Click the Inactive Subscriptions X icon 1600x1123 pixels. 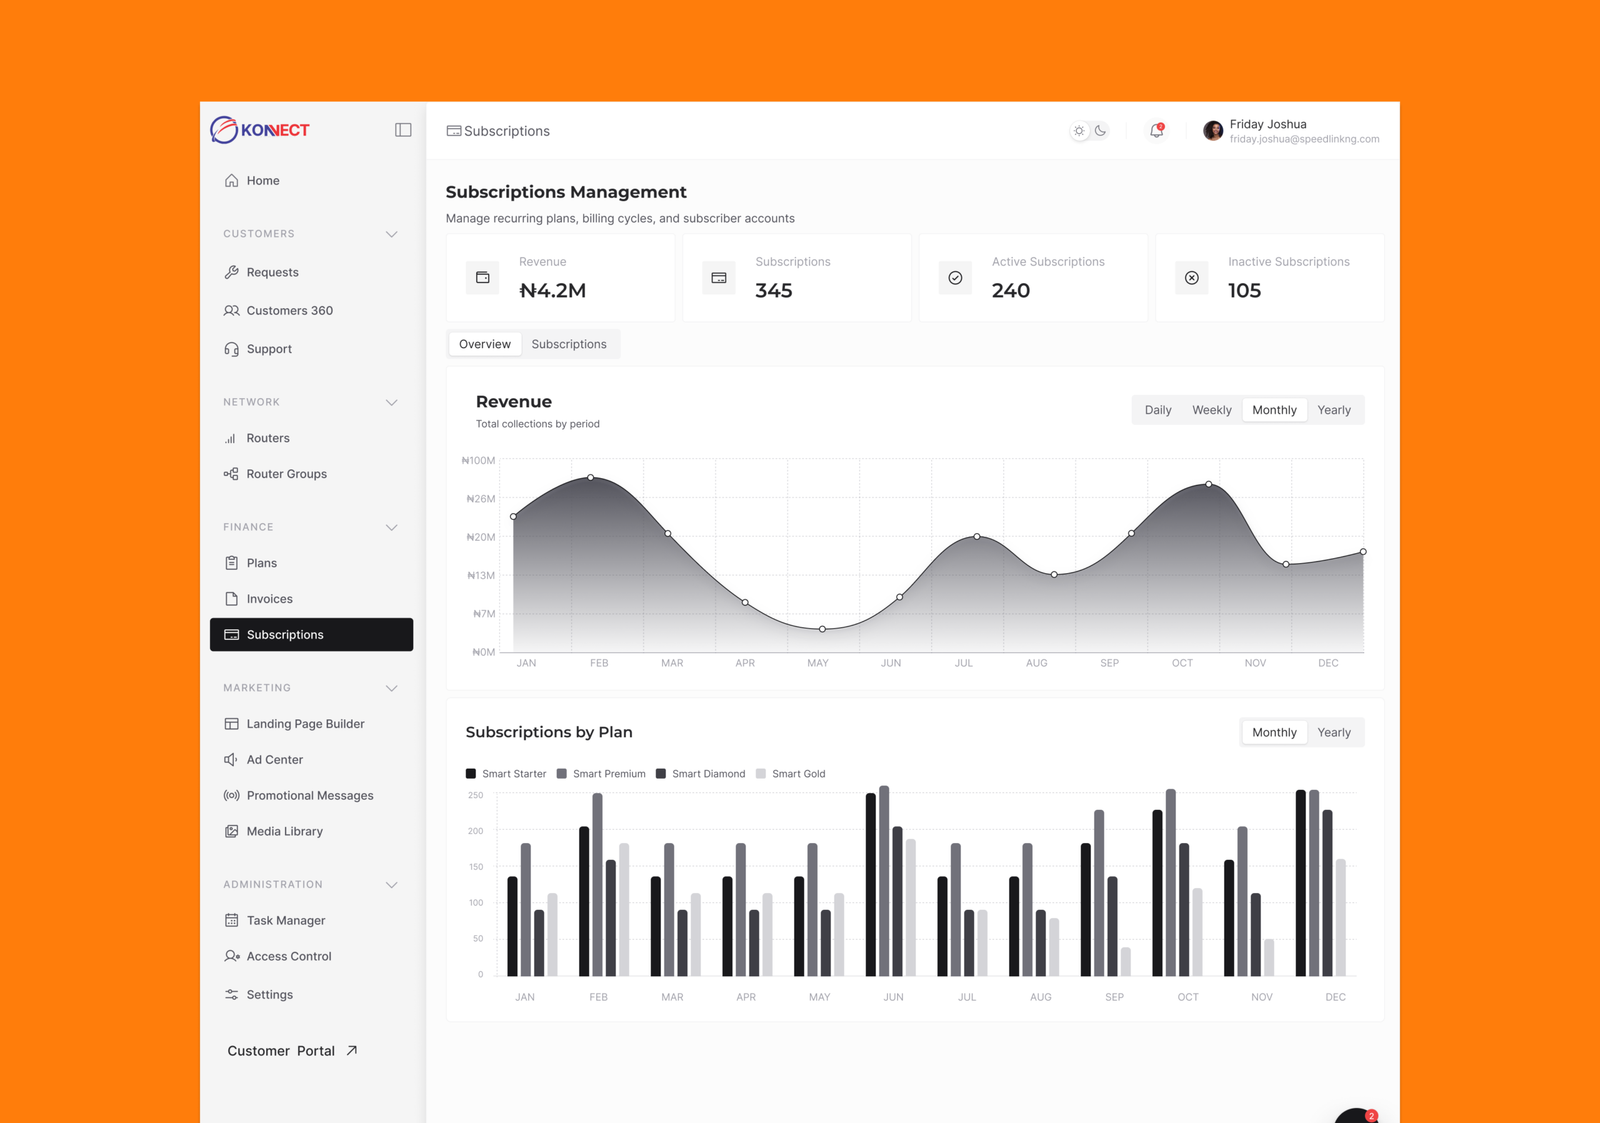(x=1192, y=278)
